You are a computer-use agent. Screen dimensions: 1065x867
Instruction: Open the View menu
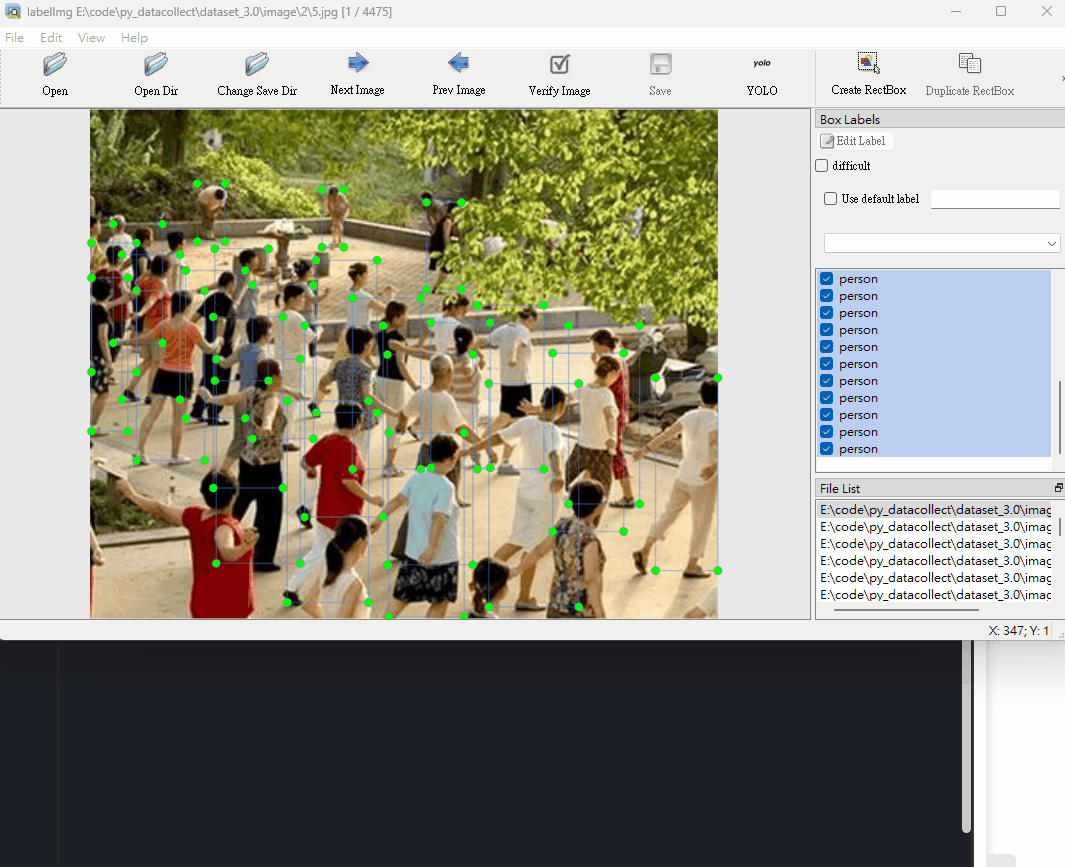point(91,38)
